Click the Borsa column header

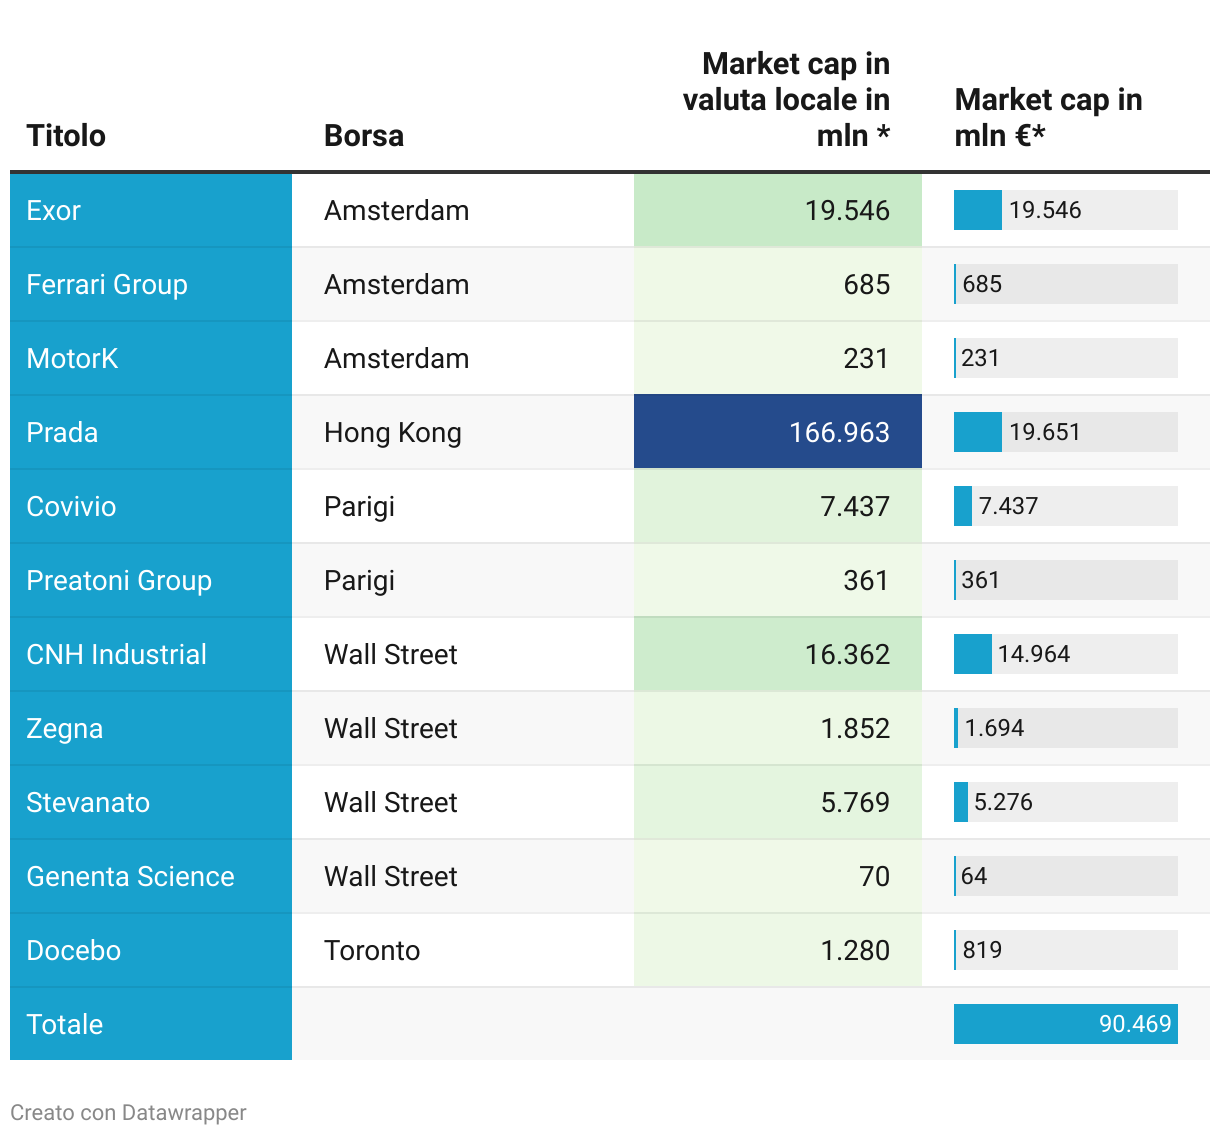click(364, 135)
